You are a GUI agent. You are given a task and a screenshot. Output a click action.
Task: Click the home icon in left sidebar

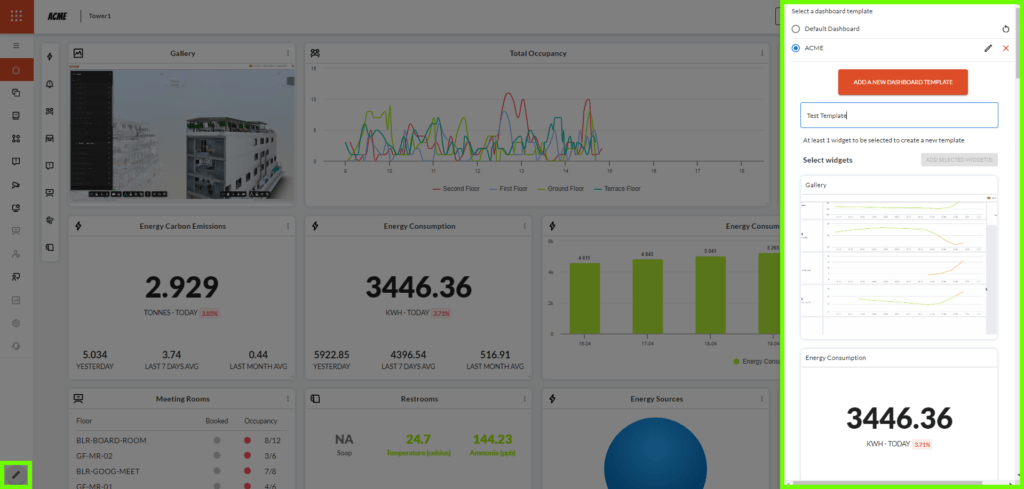[16, 70]
